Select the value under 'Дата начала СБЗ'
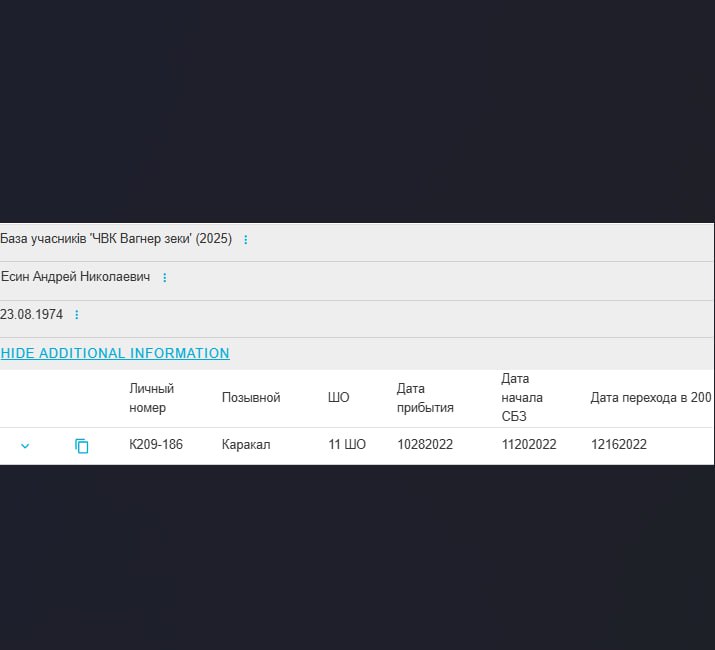Viewport: 715px width, 650px height. coord(529,445)
